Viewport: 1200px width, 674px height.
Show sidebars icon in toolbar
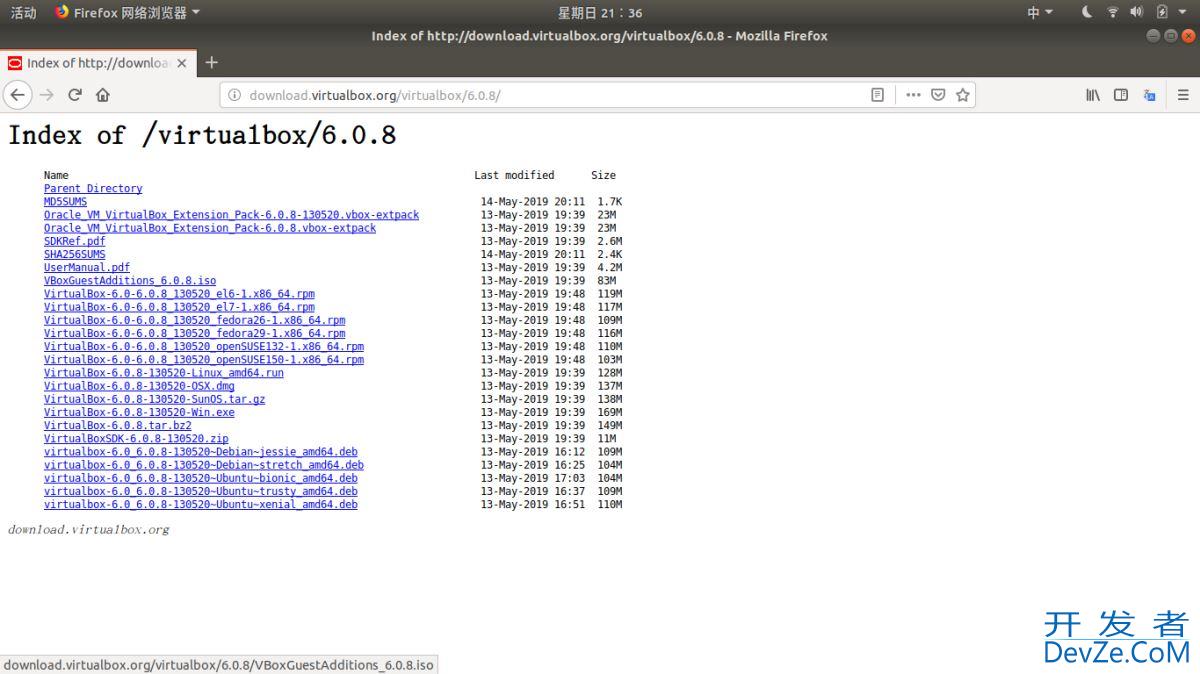(1121, 95)
